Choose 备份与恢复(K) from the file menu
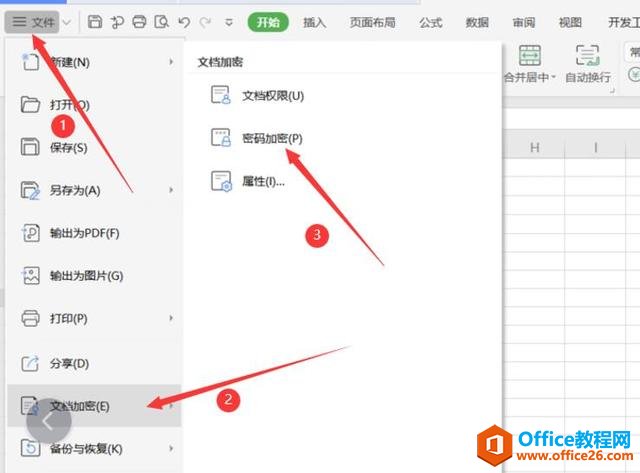This screenshot has width=640, height=473. (x=94, y=449)
